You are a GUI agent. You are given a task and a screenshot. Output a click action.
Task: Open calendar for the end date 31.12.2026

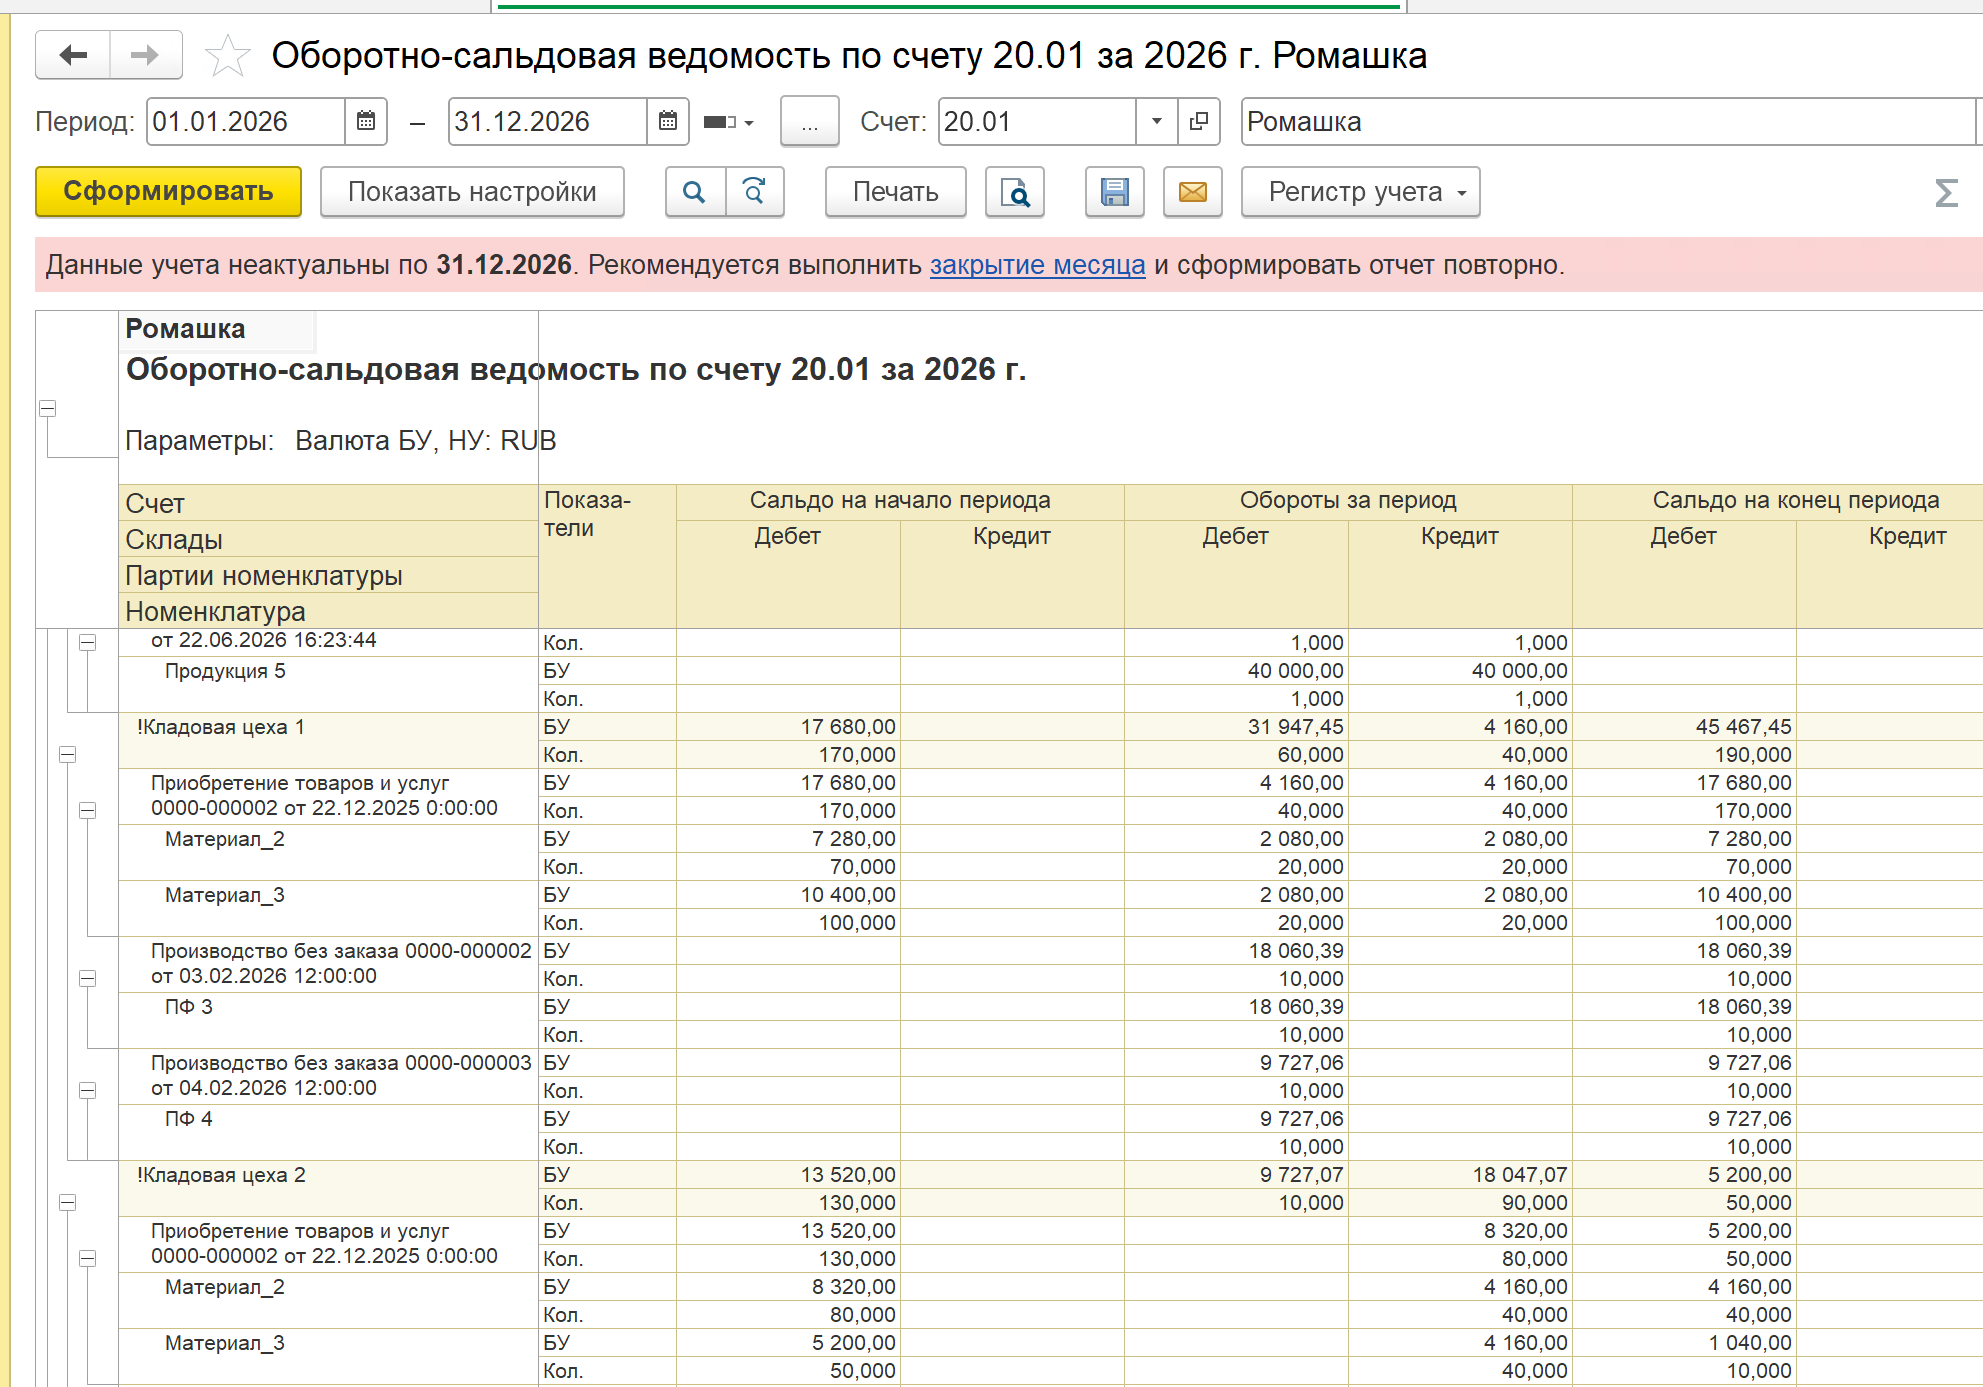[x=668, y=121]
